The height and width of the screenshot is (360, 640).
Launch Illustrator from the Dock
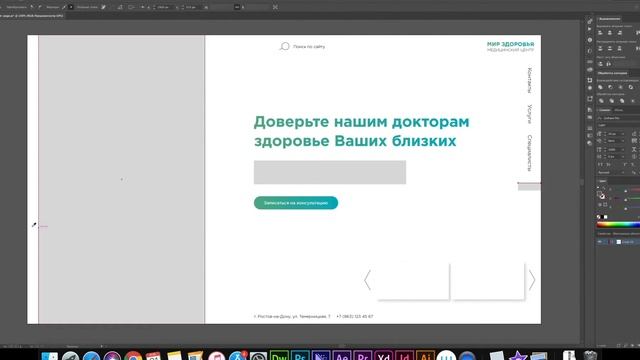coord(425,356)
